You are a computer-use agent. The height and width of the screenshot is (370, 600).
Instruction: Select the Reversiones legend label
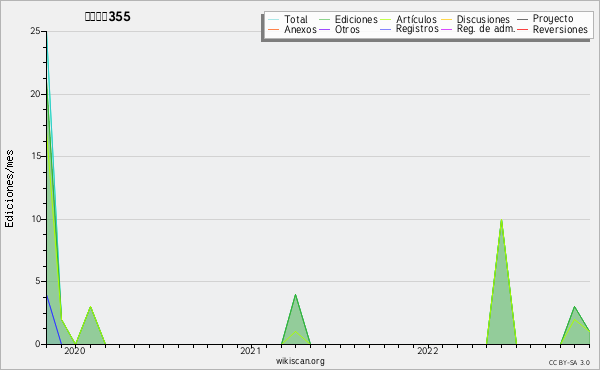pos(560,29)
